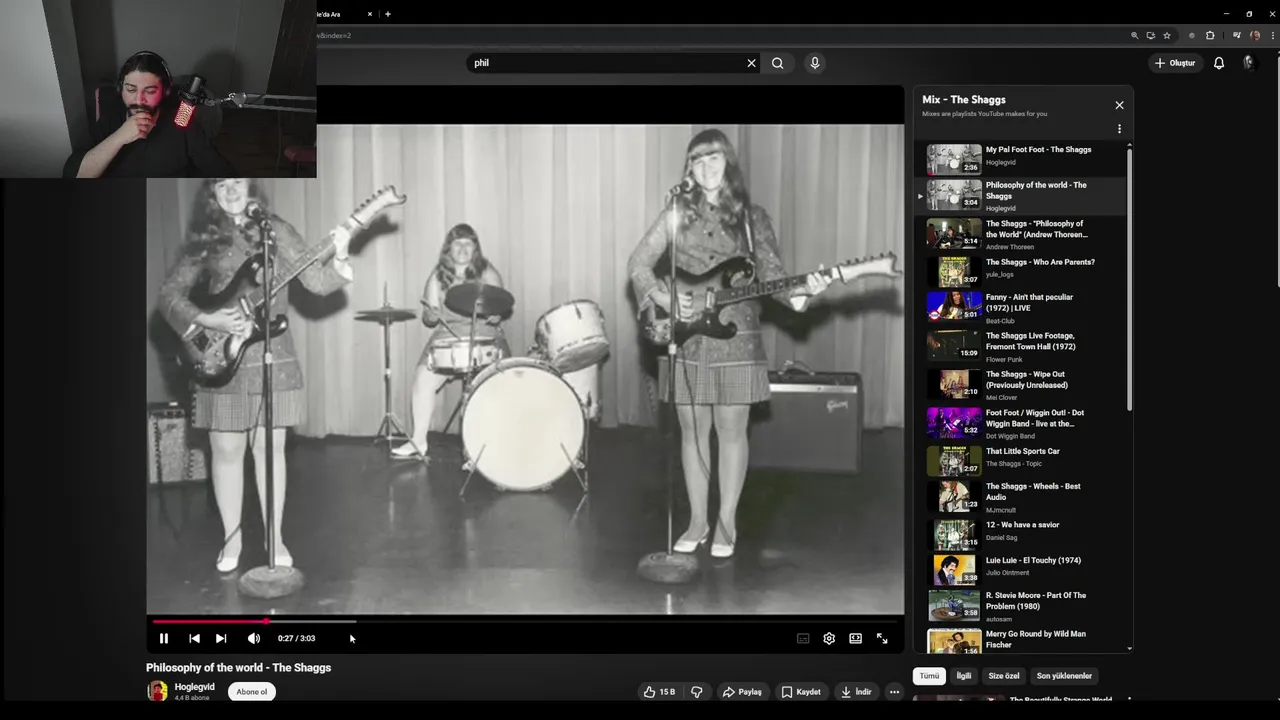Click the mix playlist scrollbar
This screenshot has height=720, width=1280.
pos(1130,278)
